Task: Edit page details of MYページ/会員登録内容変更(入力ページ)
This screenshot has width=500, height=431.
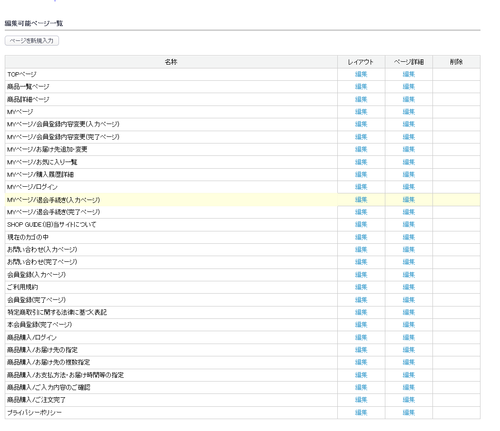Action: pyautogui.click(x=409, y=124)
